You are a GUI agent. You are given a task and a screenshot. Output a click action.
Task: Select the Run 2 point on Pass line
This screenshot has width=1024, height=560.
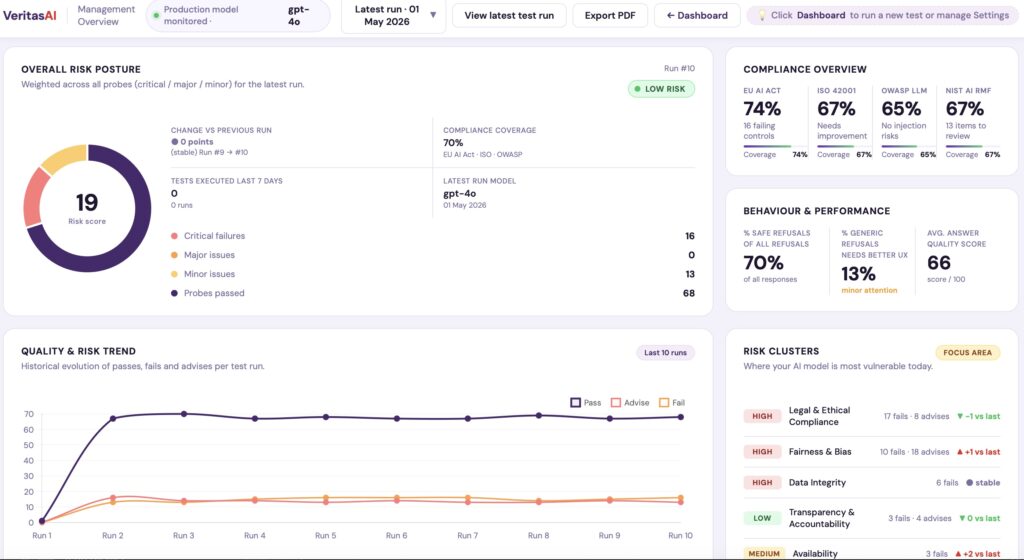[x=113, y=418]
